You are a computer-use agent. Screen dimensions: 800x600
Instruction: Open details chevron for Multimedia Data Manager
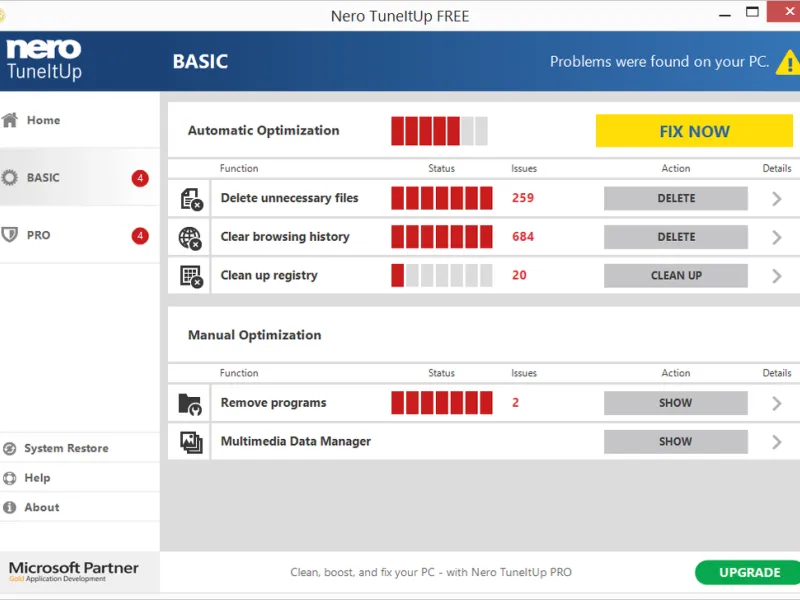tap(777, 442)
